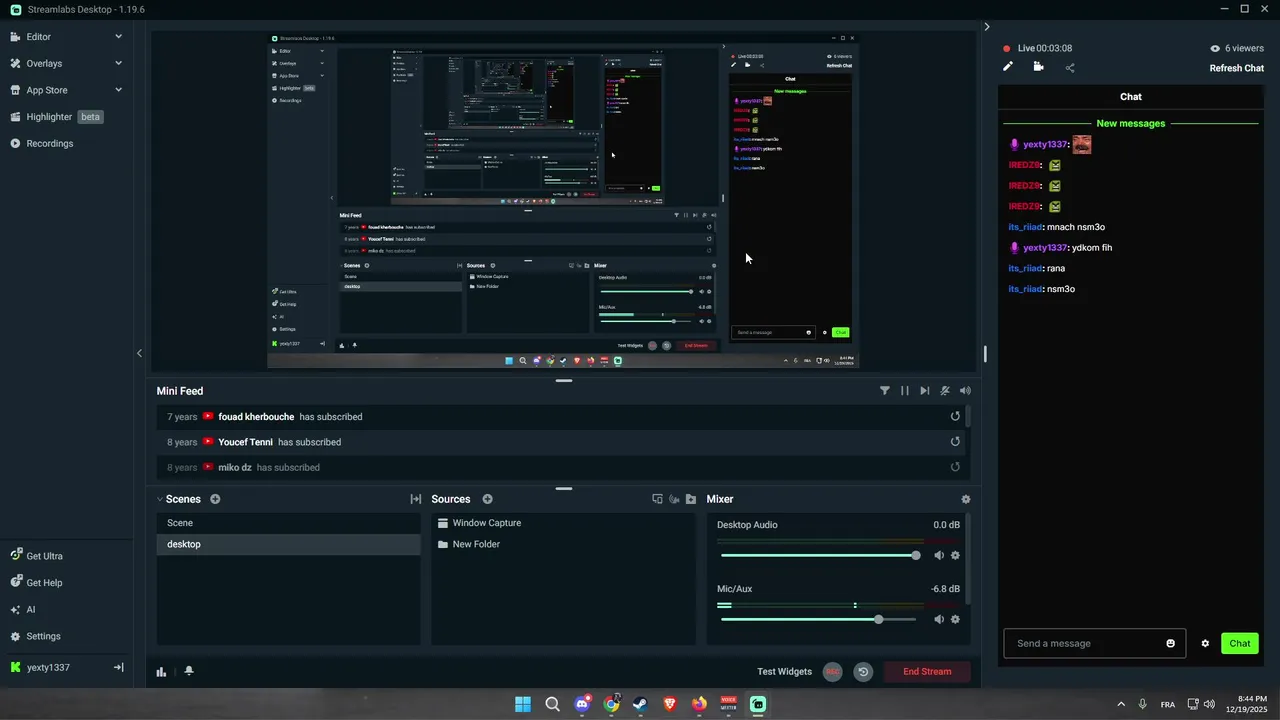Add a new source
Viewport: 1280px width, 720px height.
[x=488, y=499]
